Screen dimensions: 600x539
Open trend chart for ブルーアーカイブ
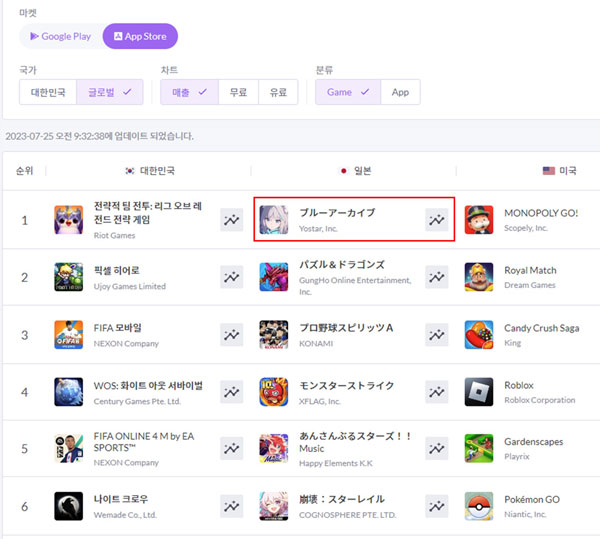tap(437, 220)
